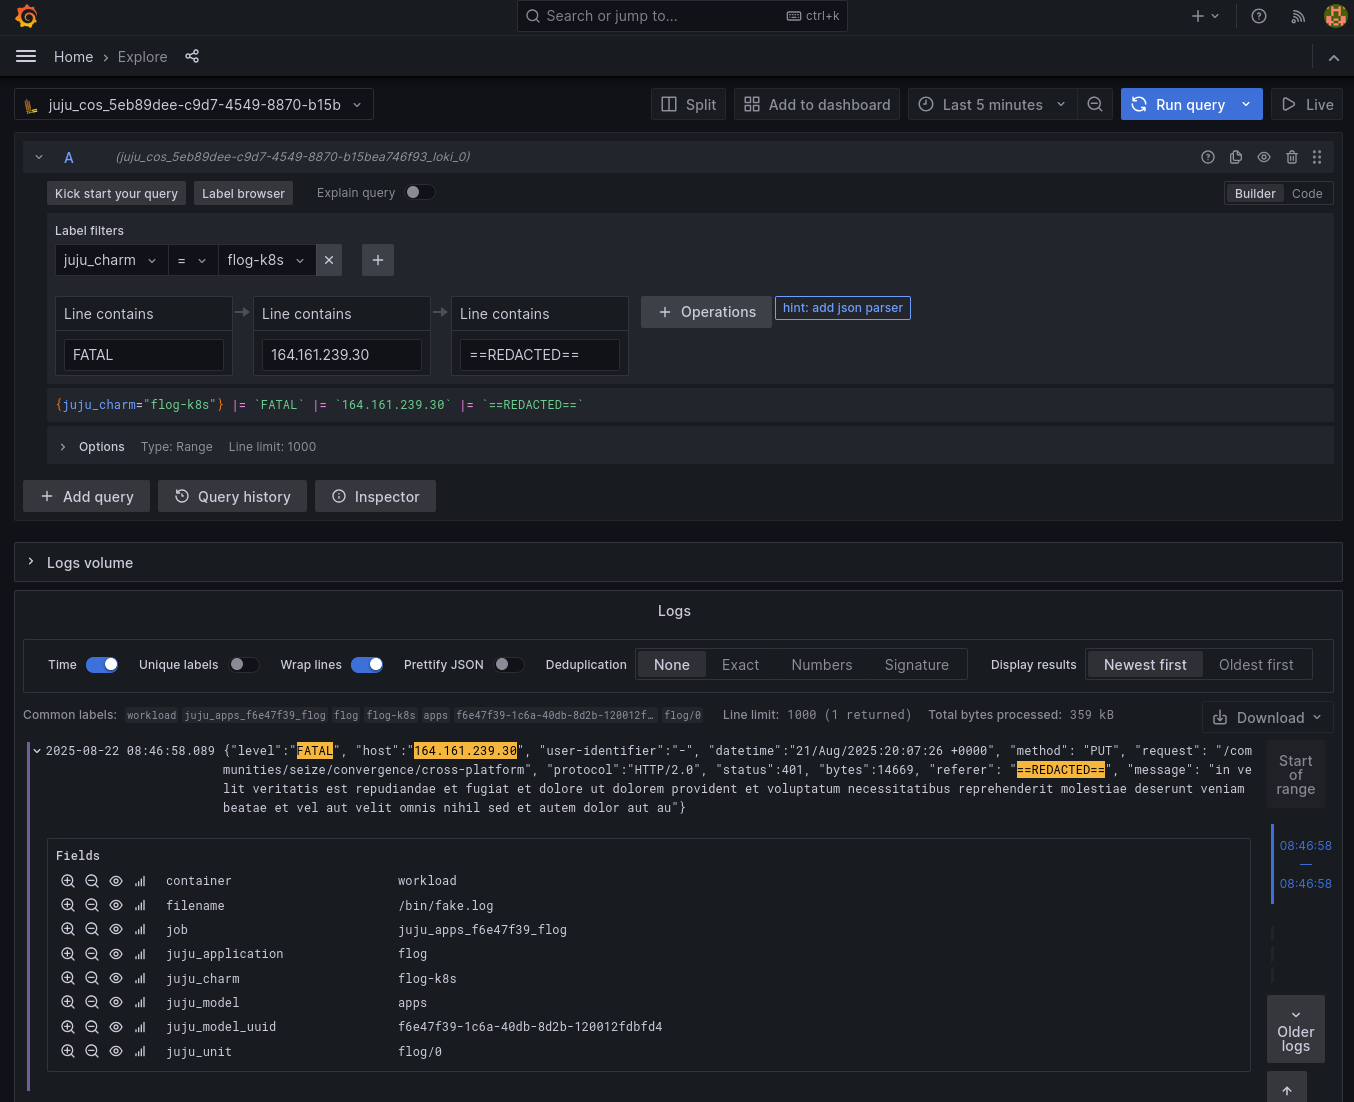Open the hamburger navigation menu
1354x1102 pixels.
click(x=26, y=57)
